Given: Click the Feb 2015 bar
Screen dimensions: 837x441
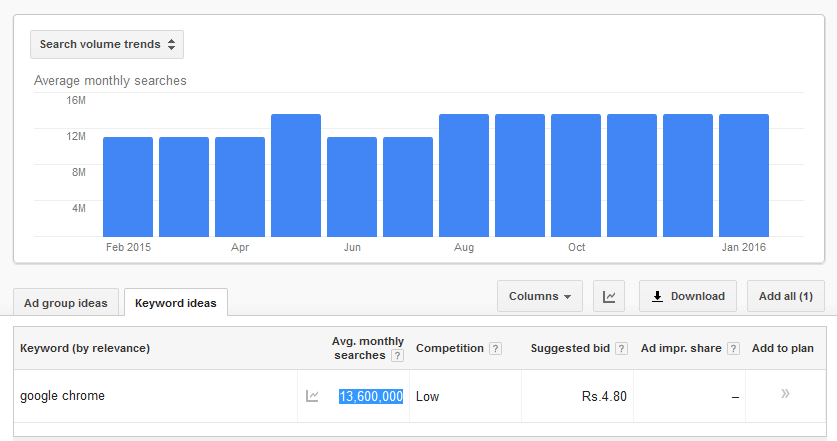Looking at the screenshot, I should (x=128, y=187).
